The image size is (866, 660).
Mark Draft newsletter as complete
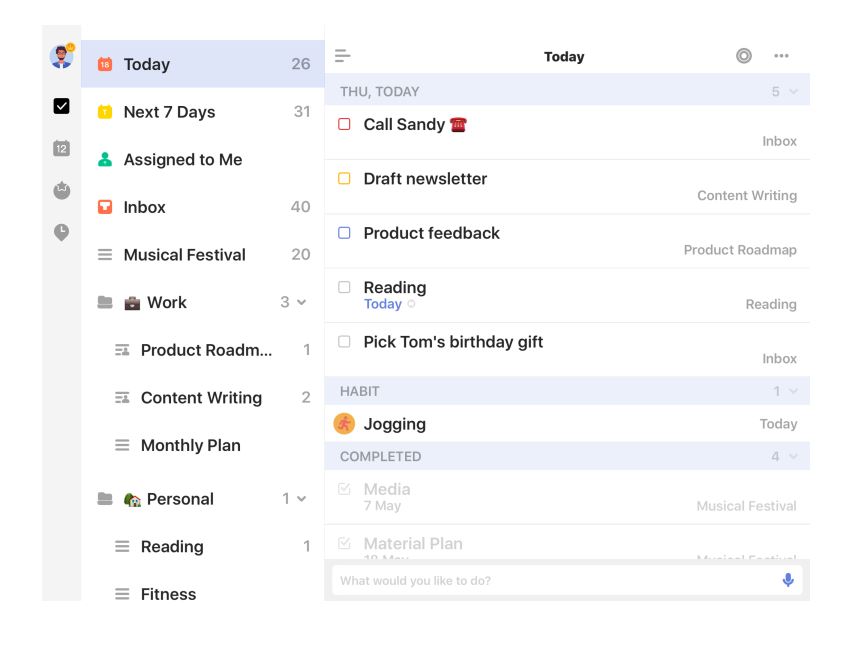point(344,178)
